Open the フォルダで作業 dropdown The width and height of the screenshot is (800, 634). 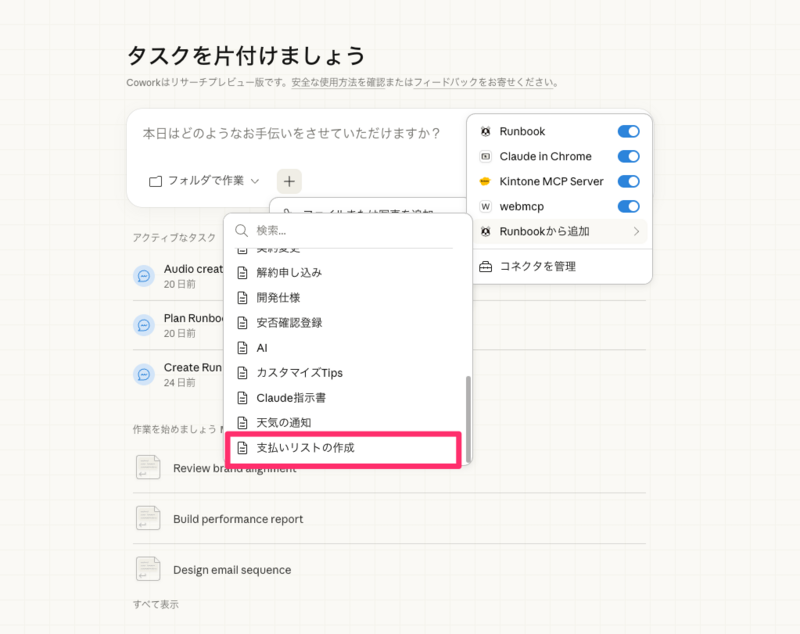coord(204,181)
